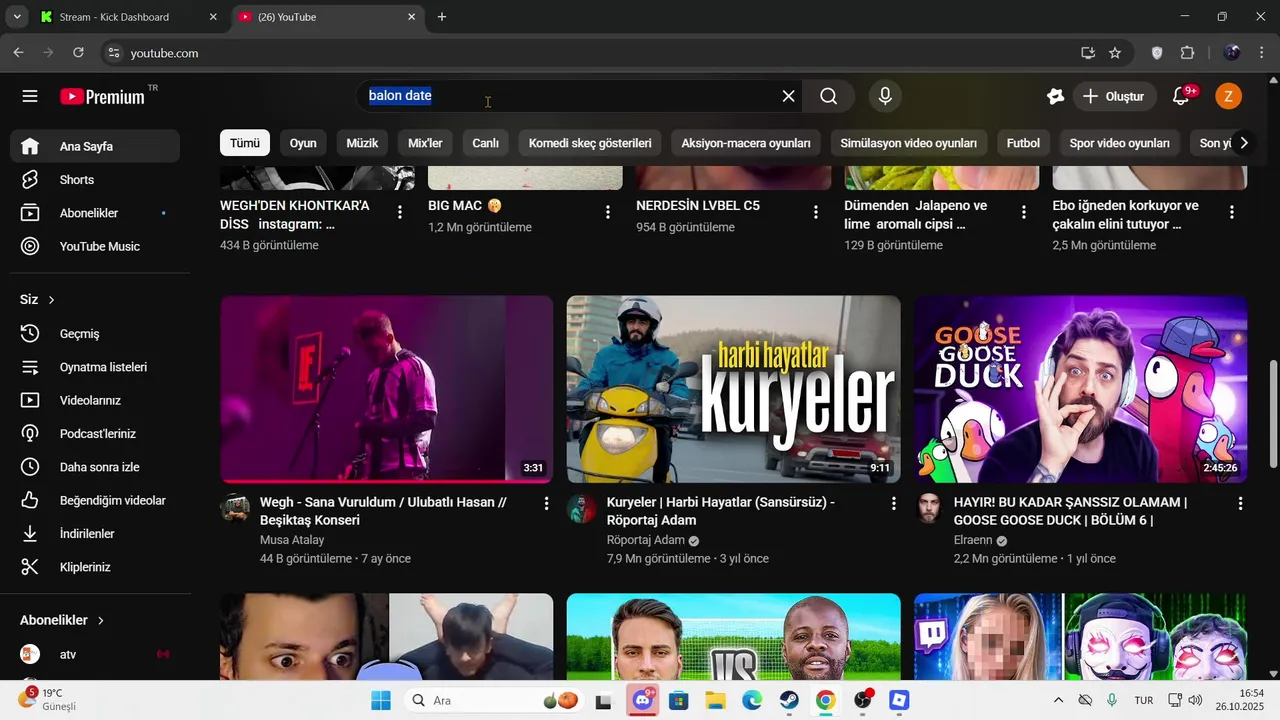Viewport: 1280px width, 720px height.
Task: Open İndirilenler downloads
Action: 95,534
